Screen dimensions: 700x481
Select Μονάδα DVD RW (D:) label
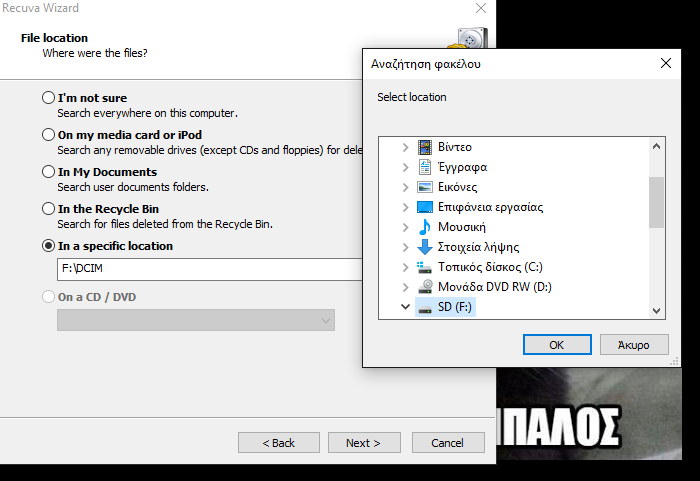coord(495,287)
